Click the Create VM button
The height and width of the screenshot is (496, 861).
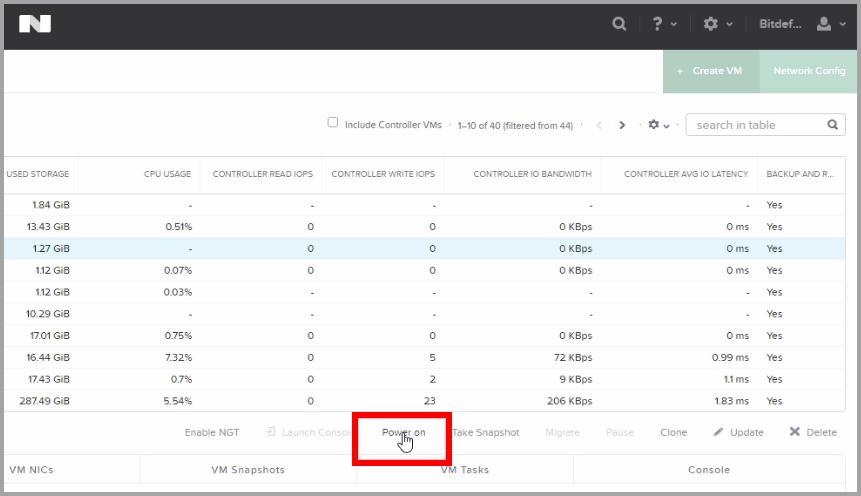[x=709, y=71]
